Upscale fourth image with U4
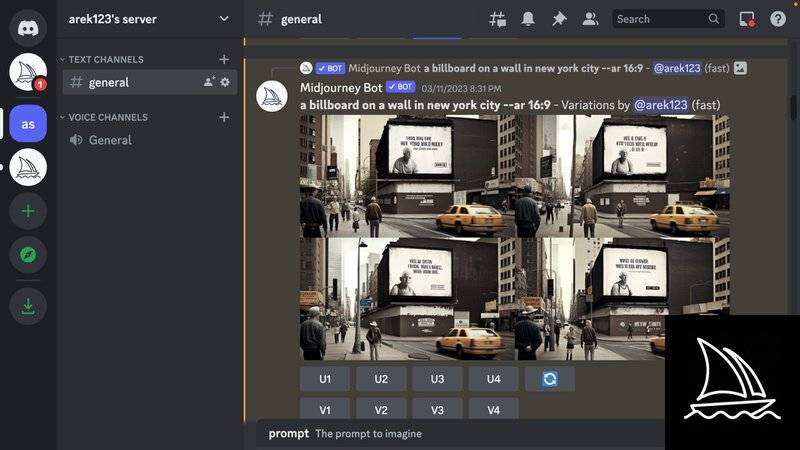This screenshot has height=450, width=800. point(493,379)
